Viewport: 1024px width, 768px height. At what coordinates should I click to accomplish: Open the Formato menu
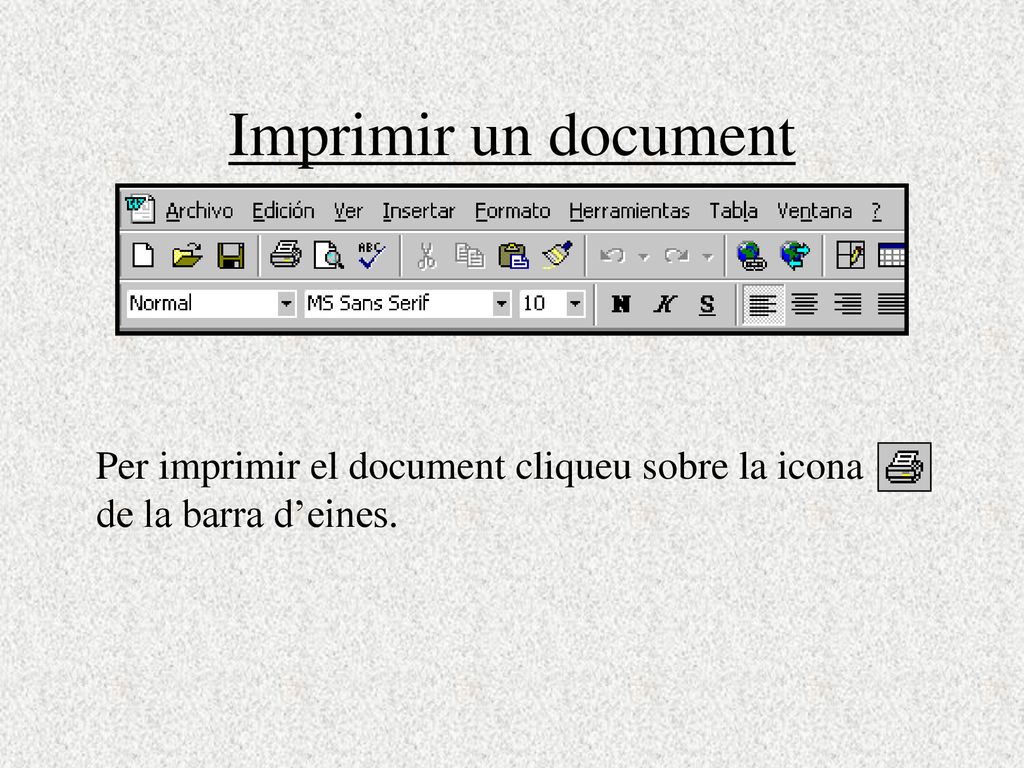513,211
